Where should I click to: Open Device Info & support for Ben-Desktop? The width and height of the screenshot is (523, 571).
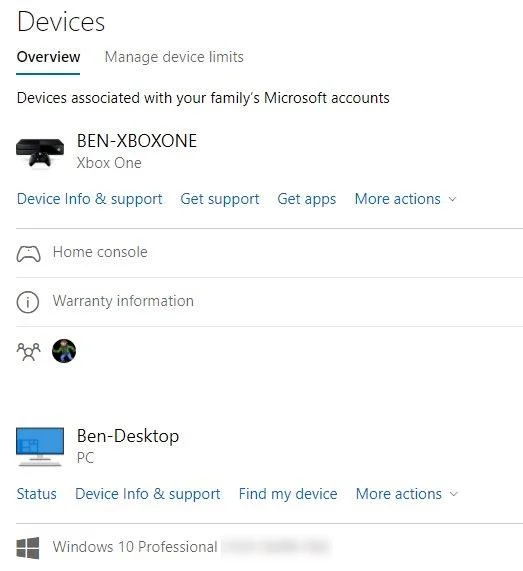point(148,494)
